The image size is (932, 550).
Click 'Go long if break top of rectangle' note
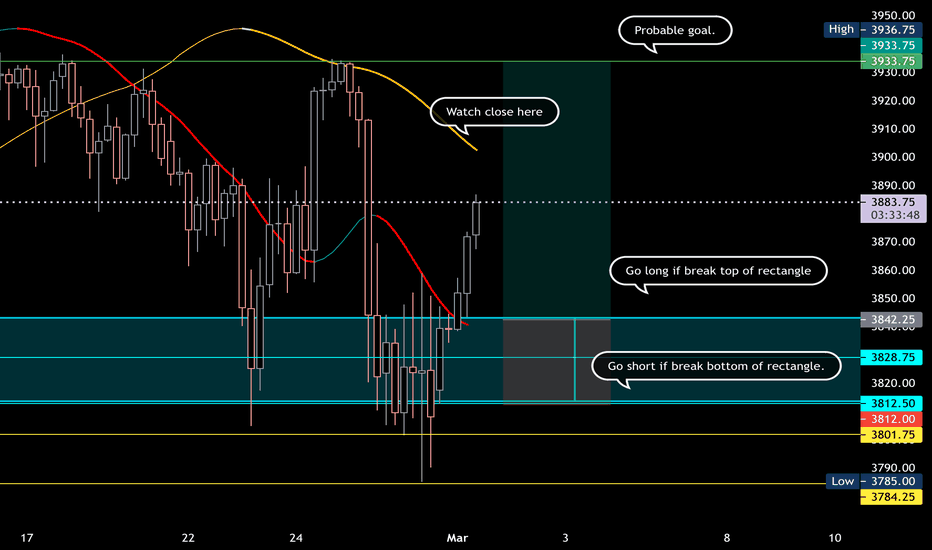(x=718, y=271)
